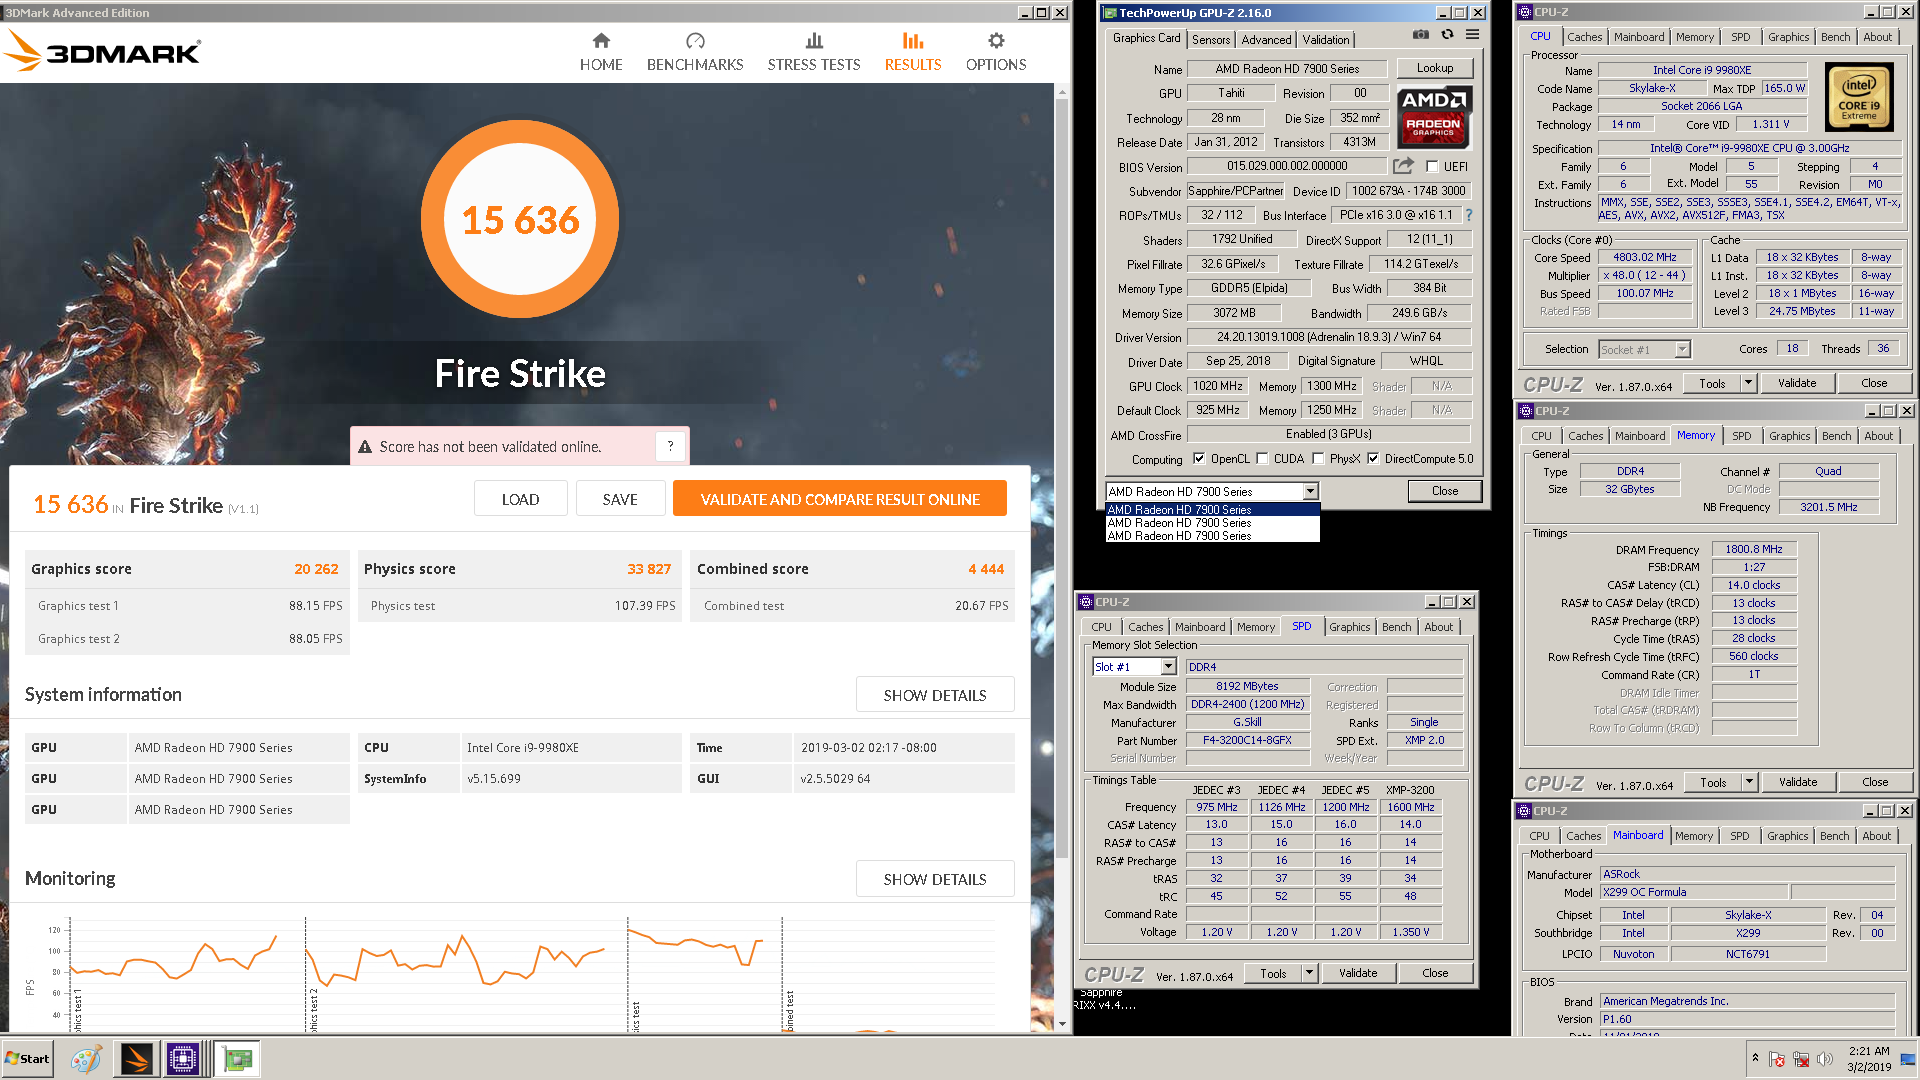This screenshot has width=1920, height=1080.
Task: Open the Start menu
Action: click(x=28, y=1059)
